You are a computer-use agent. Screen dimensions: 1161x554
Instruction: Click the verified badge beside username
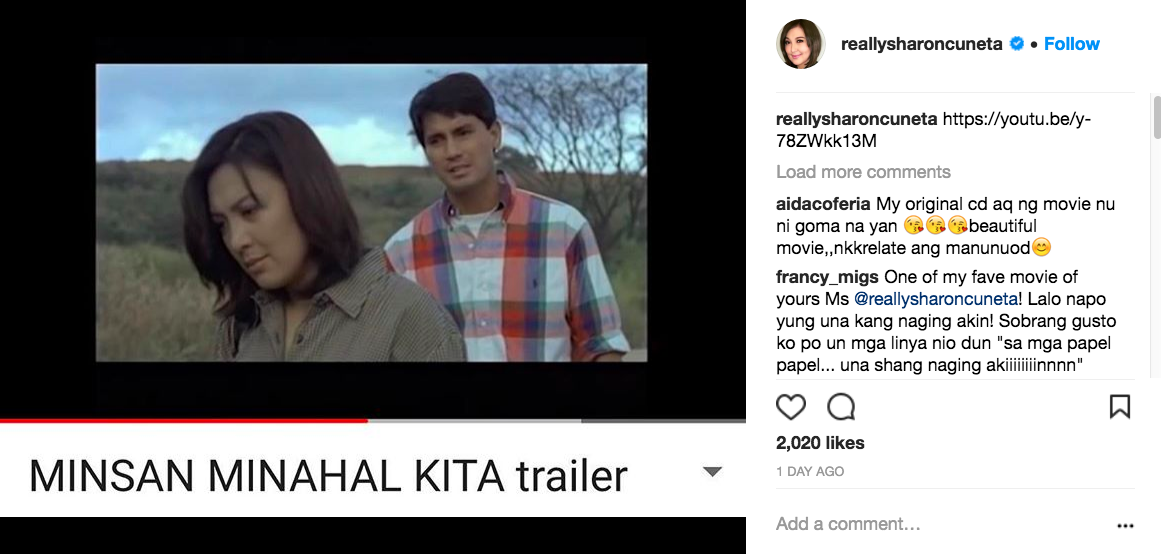click(x=1017, y=44)
